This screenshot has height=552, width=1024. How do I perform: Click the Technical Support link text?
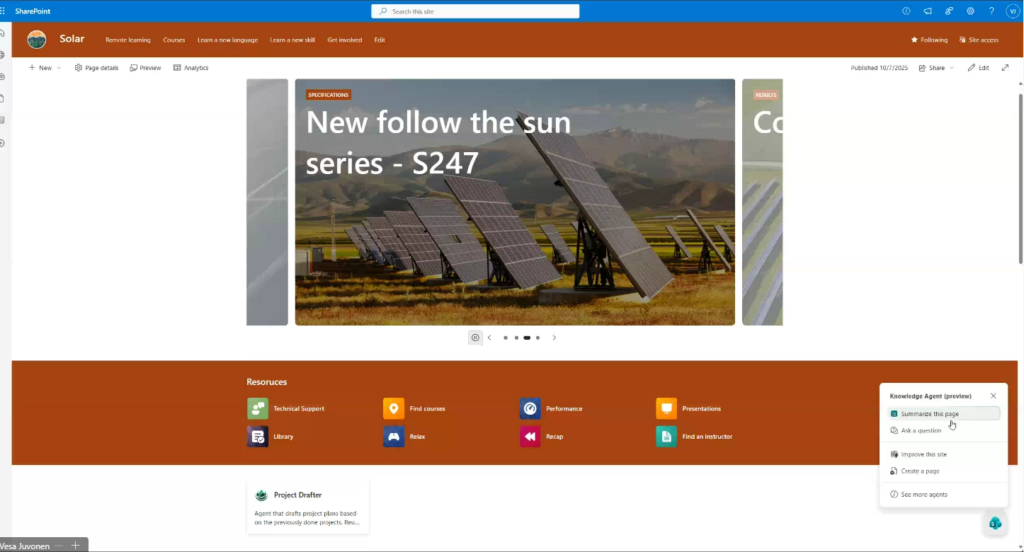298,408
